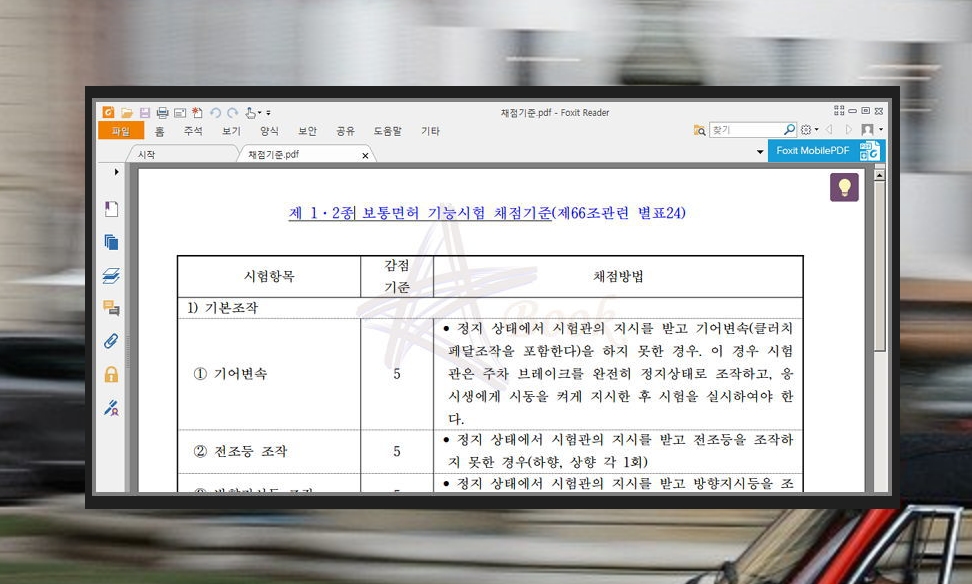The width and height of the screenshot is (972, 584).
Task: Toggle ribbon mode grid icon
Action: coord(839,110)
